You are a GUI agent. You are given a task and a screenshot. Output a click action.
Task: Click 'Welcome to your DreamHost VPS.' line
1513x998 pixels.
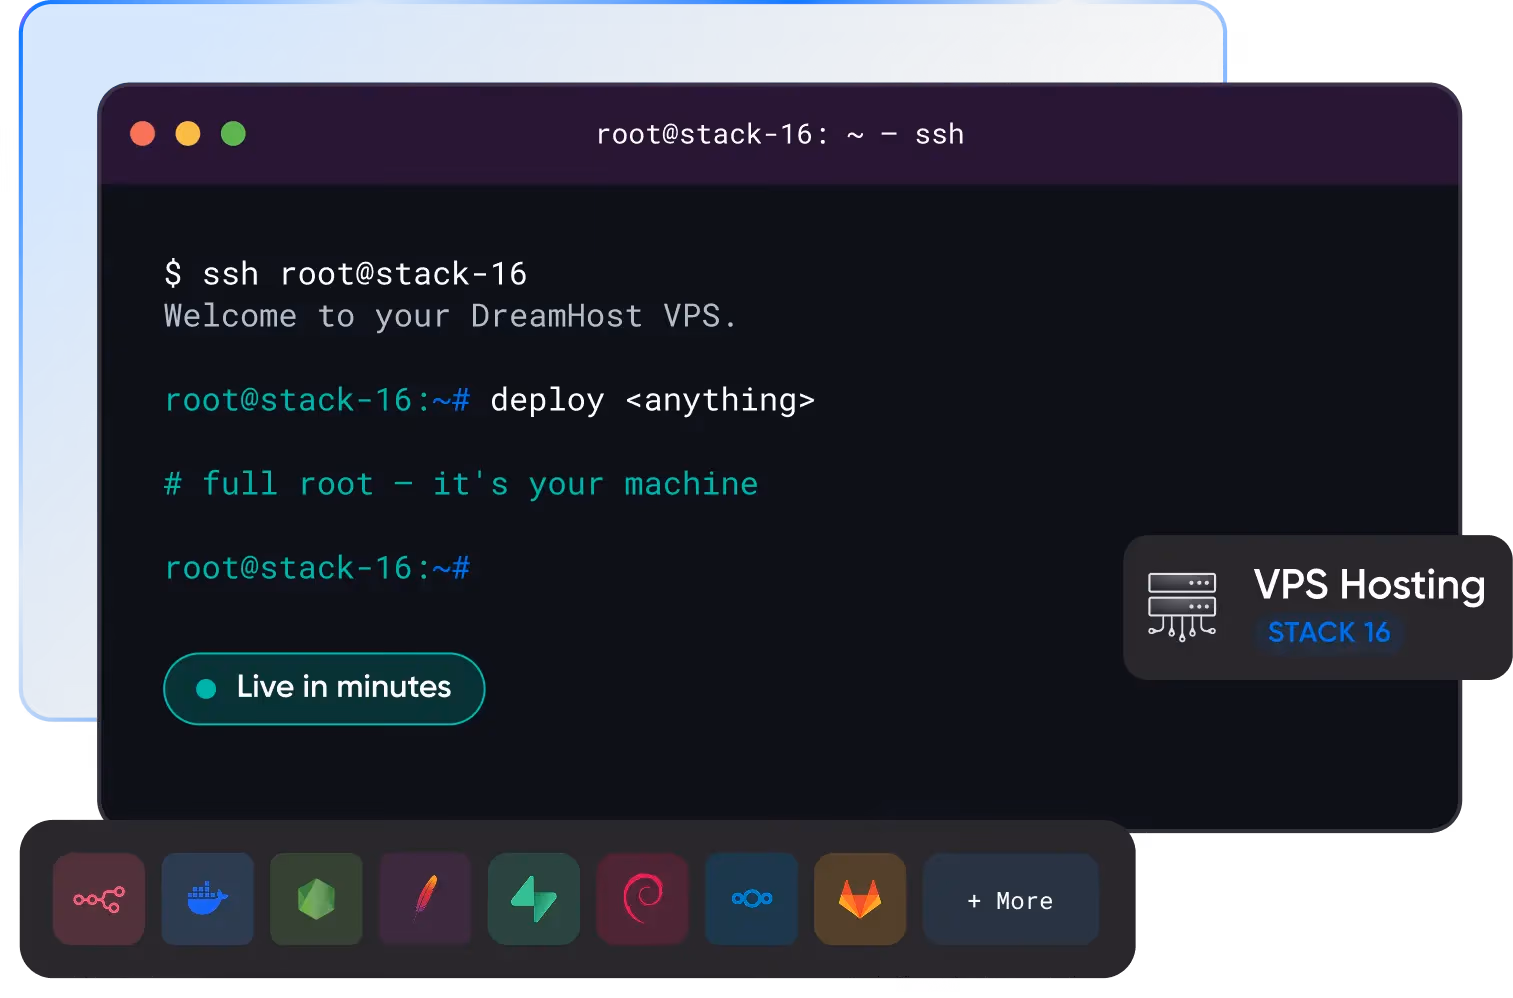coord(450,317)
